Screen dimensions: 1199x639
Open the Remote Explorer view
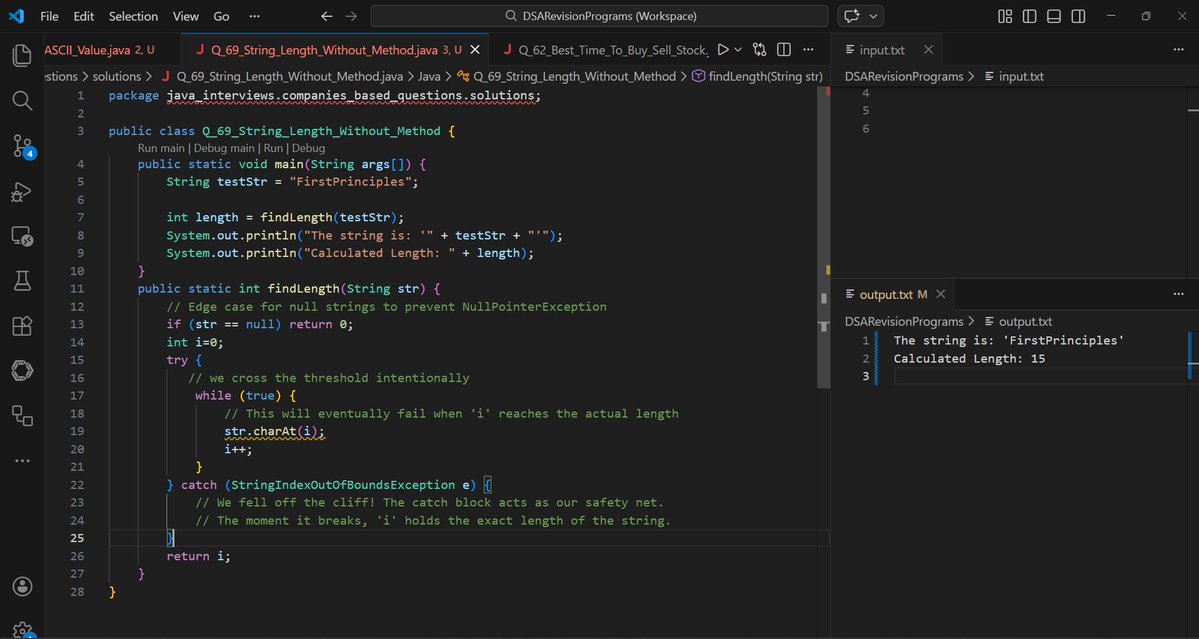coord(22,235)
